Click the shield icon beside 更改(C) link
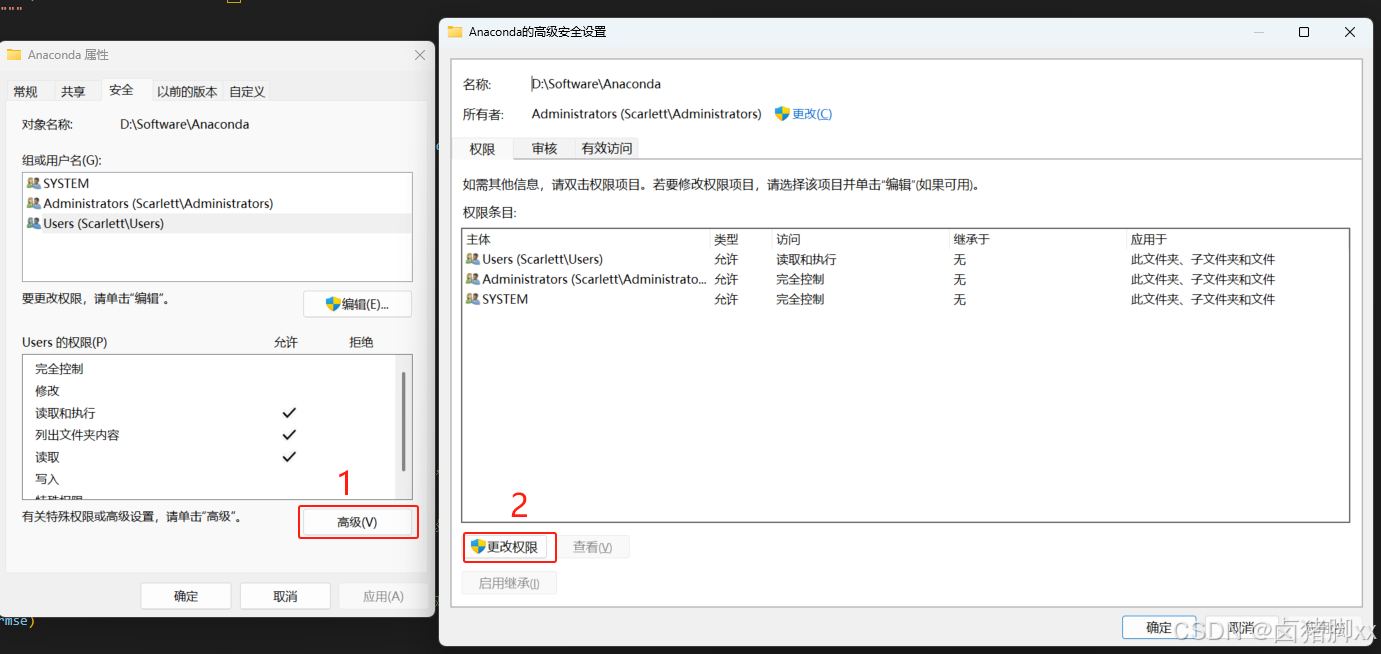Screen dimensions: 1381x654 [783, 113]
